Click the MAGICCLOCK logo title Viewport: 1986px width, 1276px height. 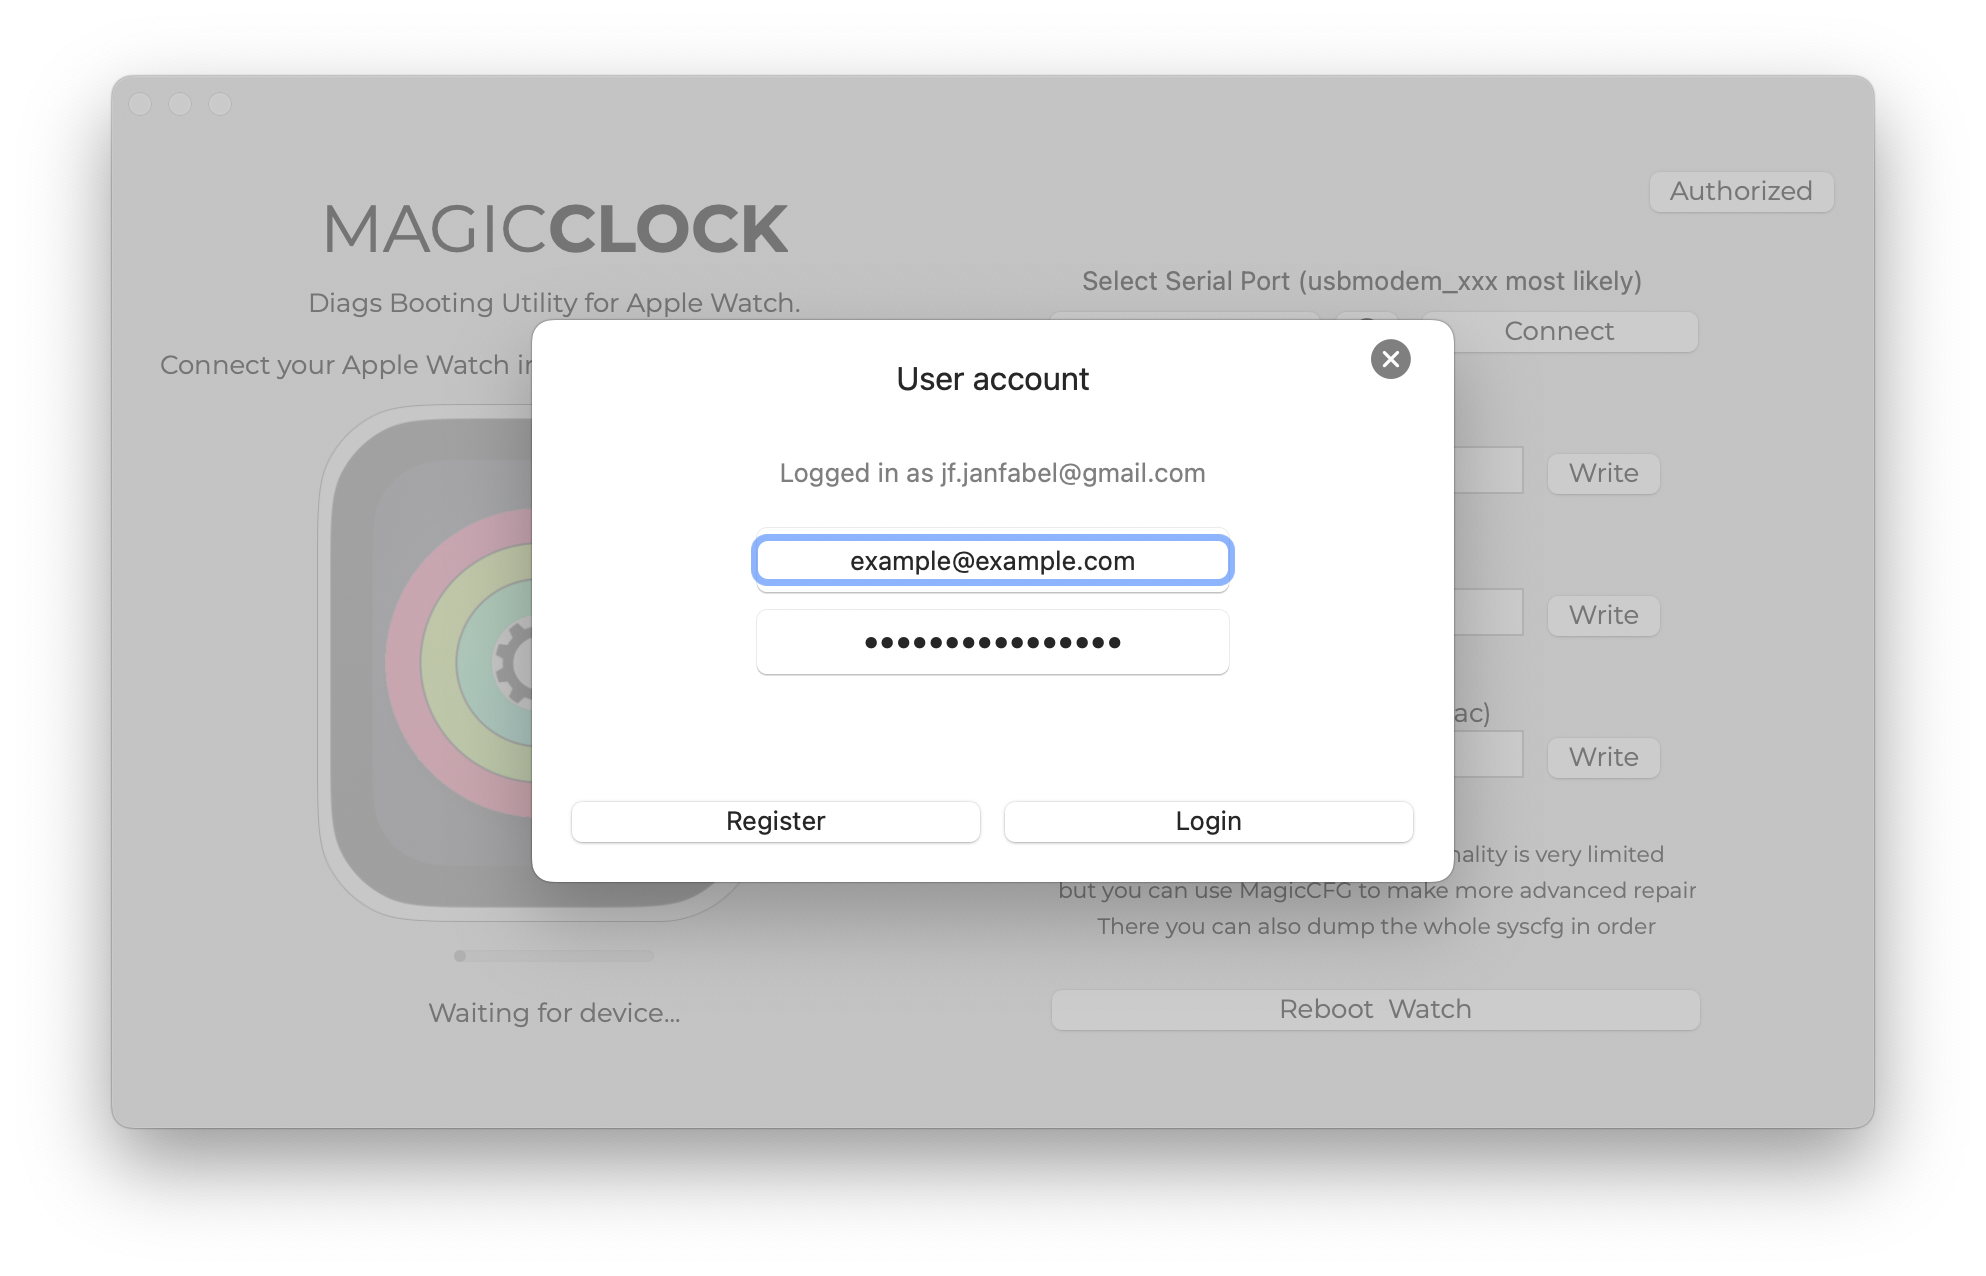click(x=555, y=229)
